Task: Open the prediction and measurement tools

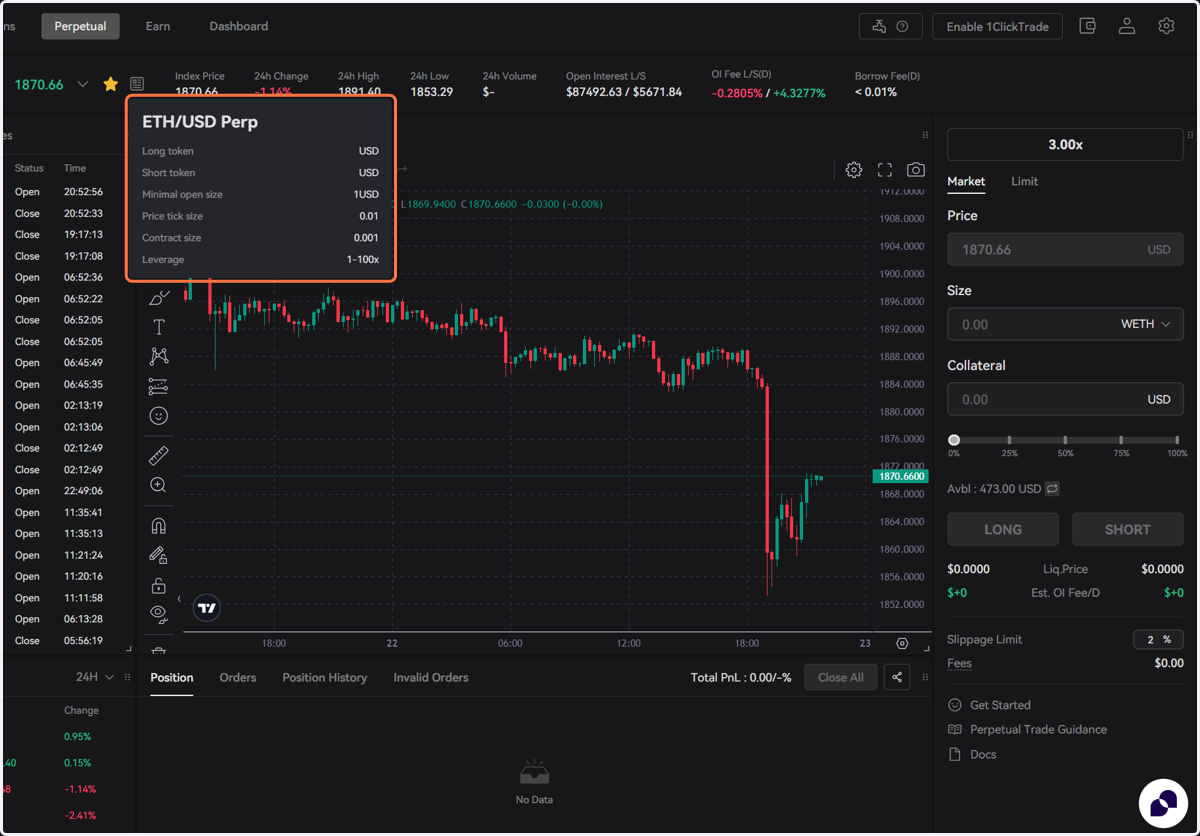Action: click(x=159, y=386)
